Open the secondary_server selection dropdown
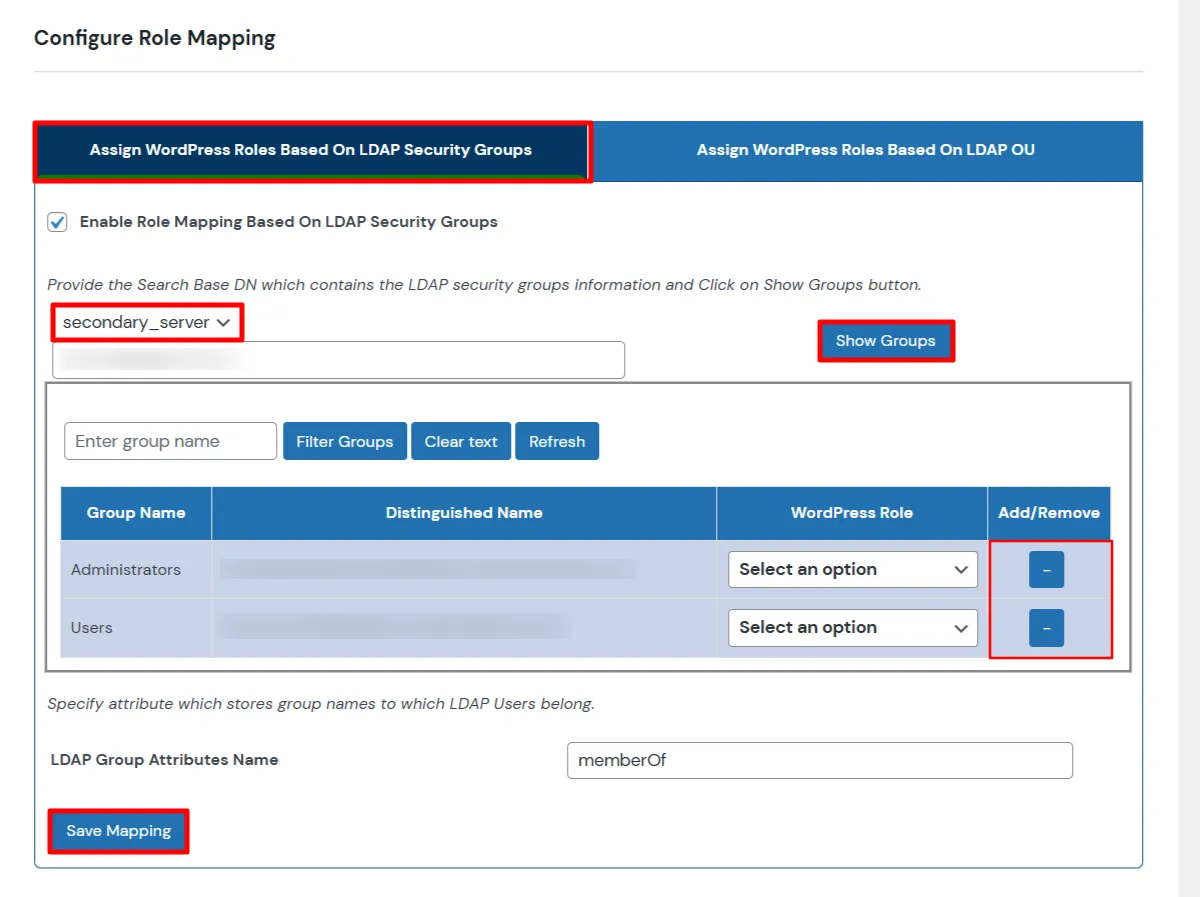The width and height of the screenshot is (1200, 897). pos(145,322)
